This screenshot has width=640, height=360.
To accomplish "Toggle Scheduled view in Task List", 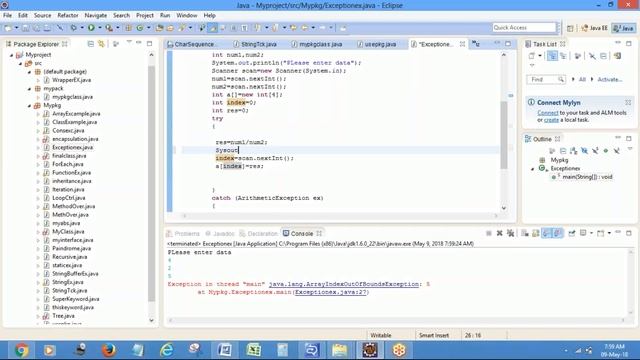I will (563, 56).
